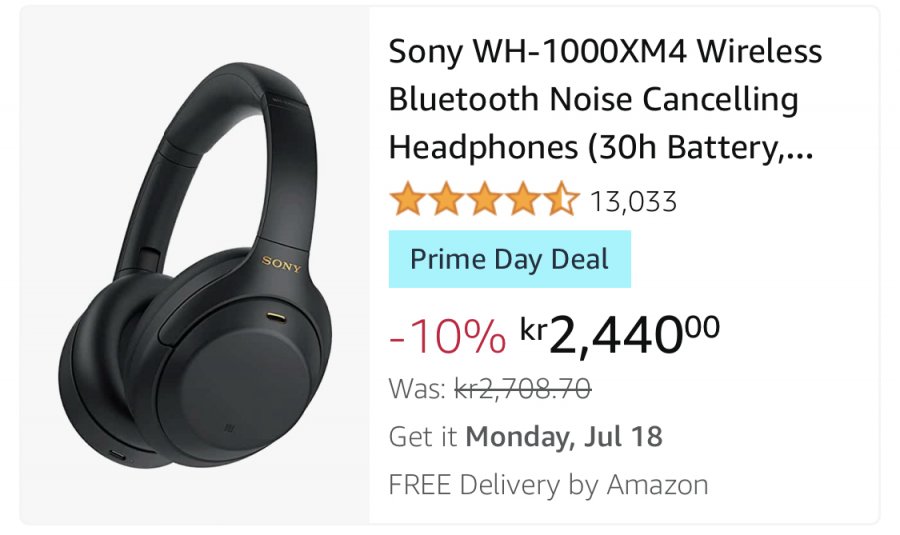Click the kr2,440 current price
This screenshot has height=535, width=900.
tap(619, 335)
